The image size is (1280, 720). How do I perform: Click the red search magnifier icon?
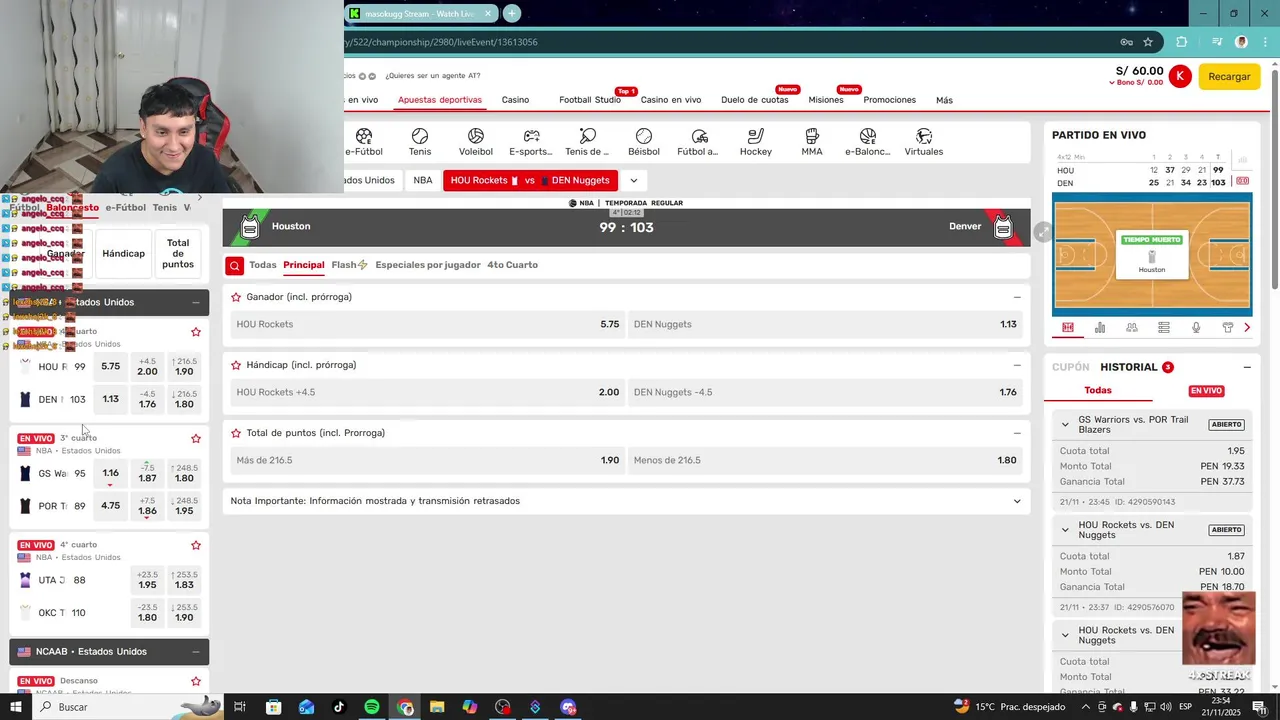234,265
